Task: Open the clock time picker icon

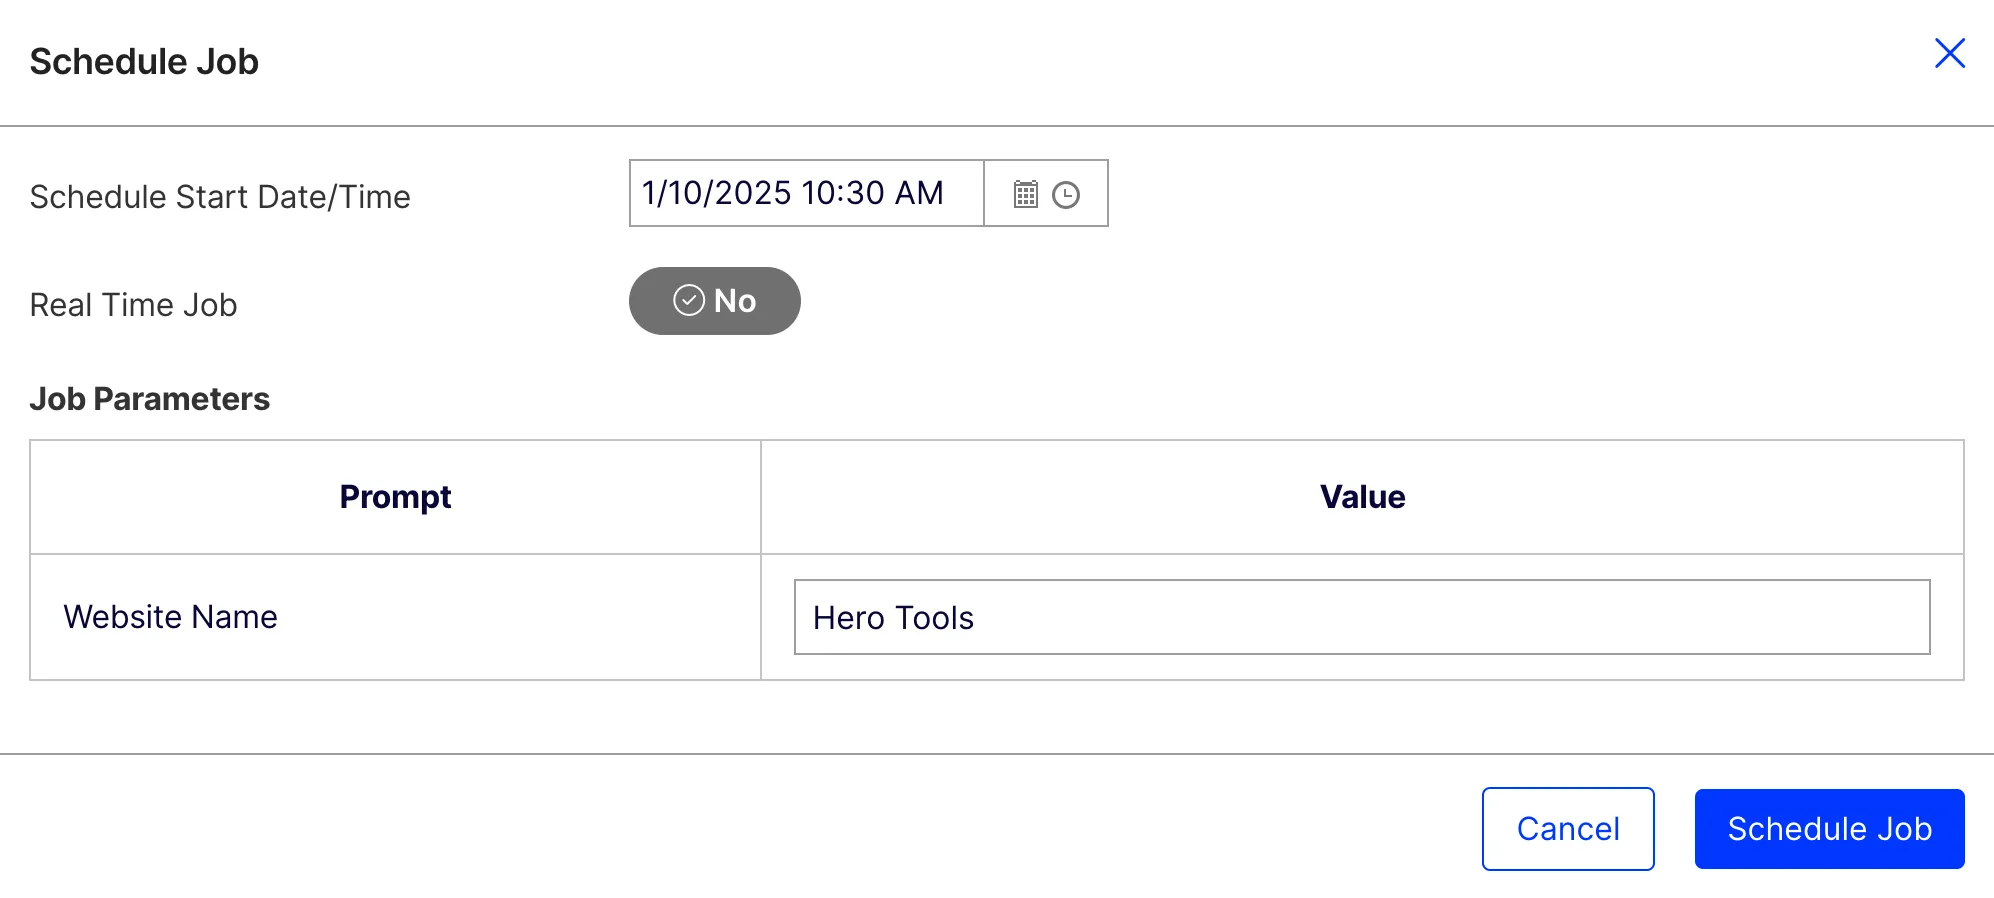Action: [x=1066, y=194]
